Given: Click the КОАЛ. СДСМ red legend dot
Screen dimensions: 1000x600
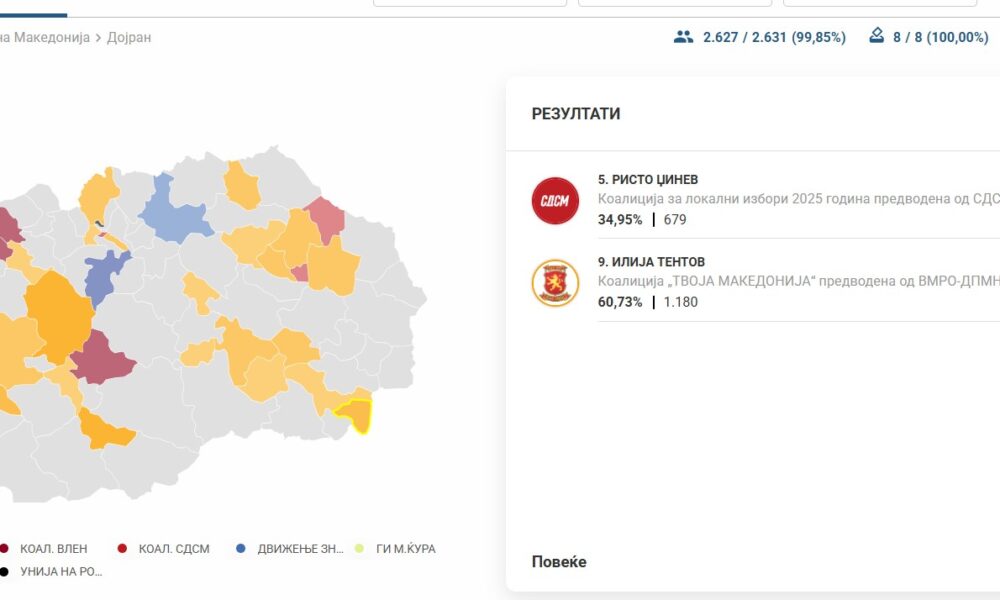Looking at the screenshot, I should coord(122,548).
